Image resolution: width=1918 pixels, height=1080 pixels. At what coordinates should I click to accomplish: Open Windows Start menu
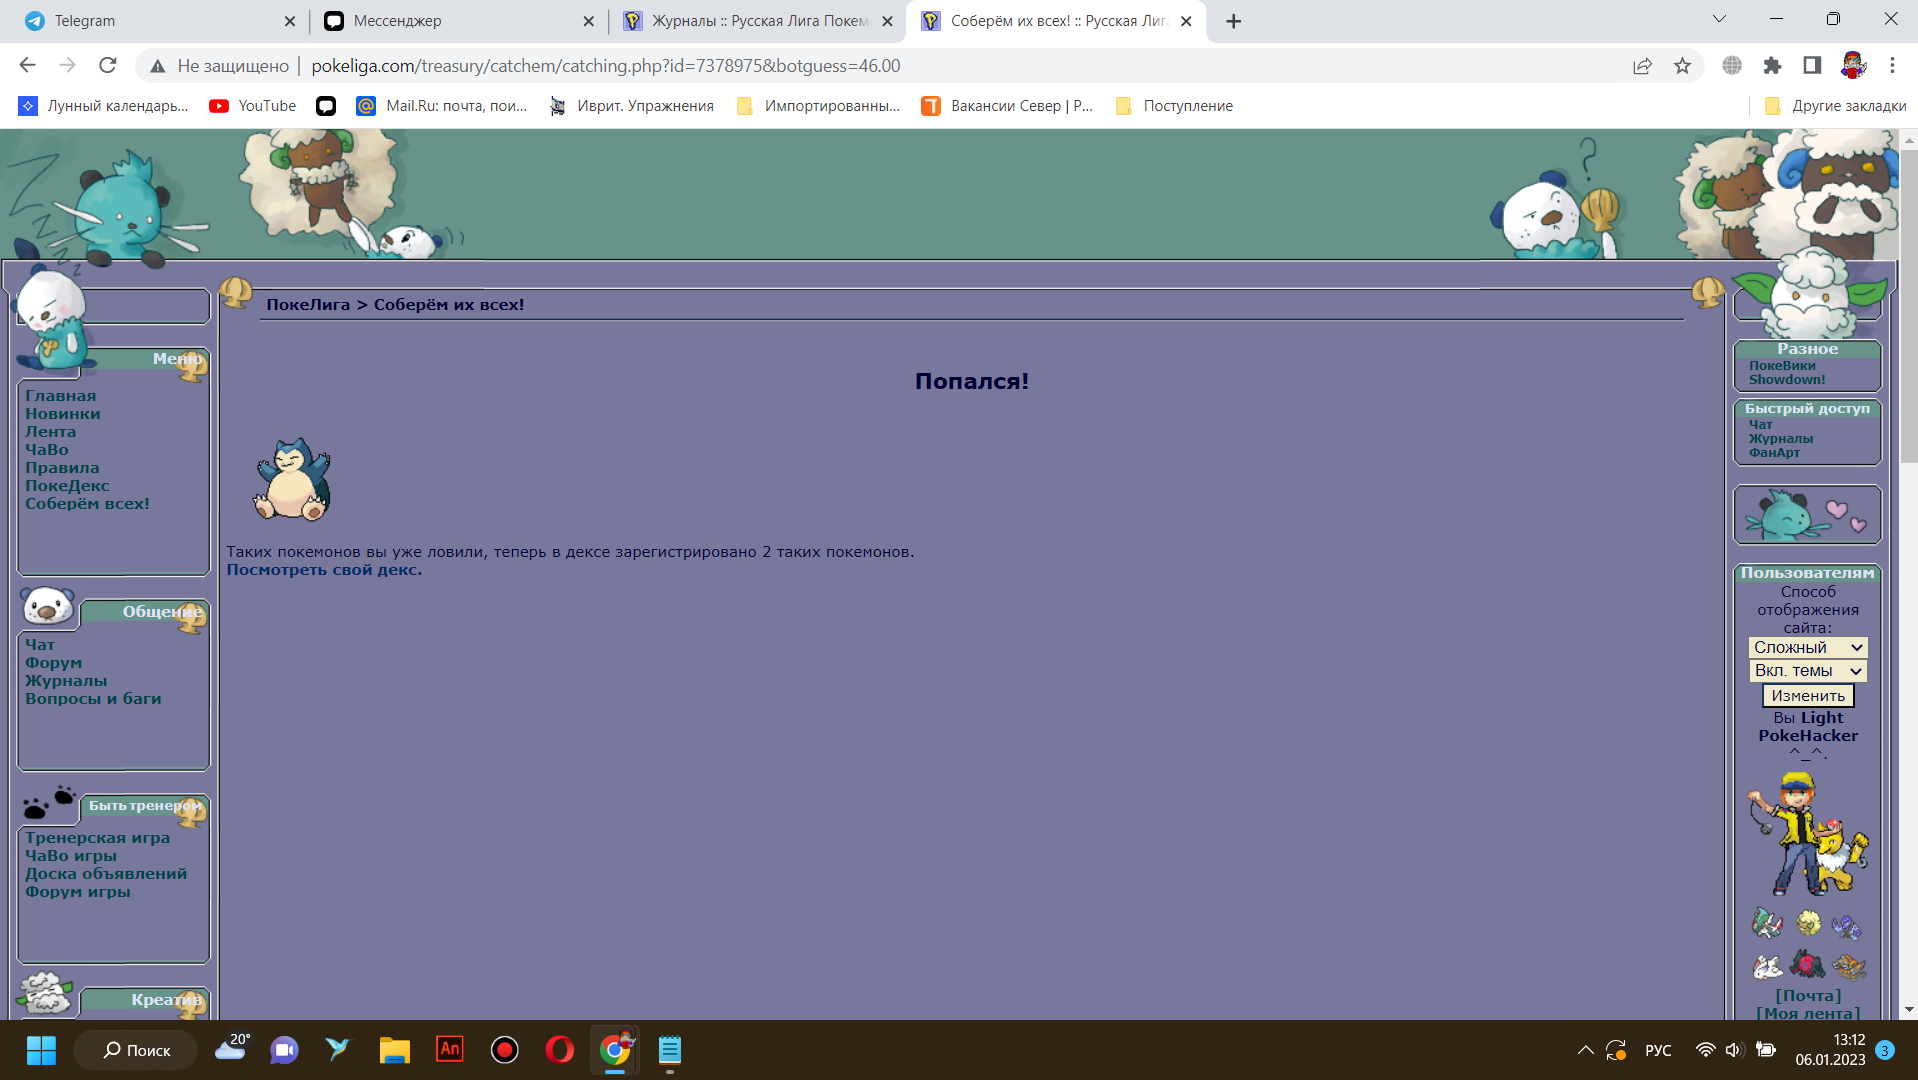[41, 1050]
